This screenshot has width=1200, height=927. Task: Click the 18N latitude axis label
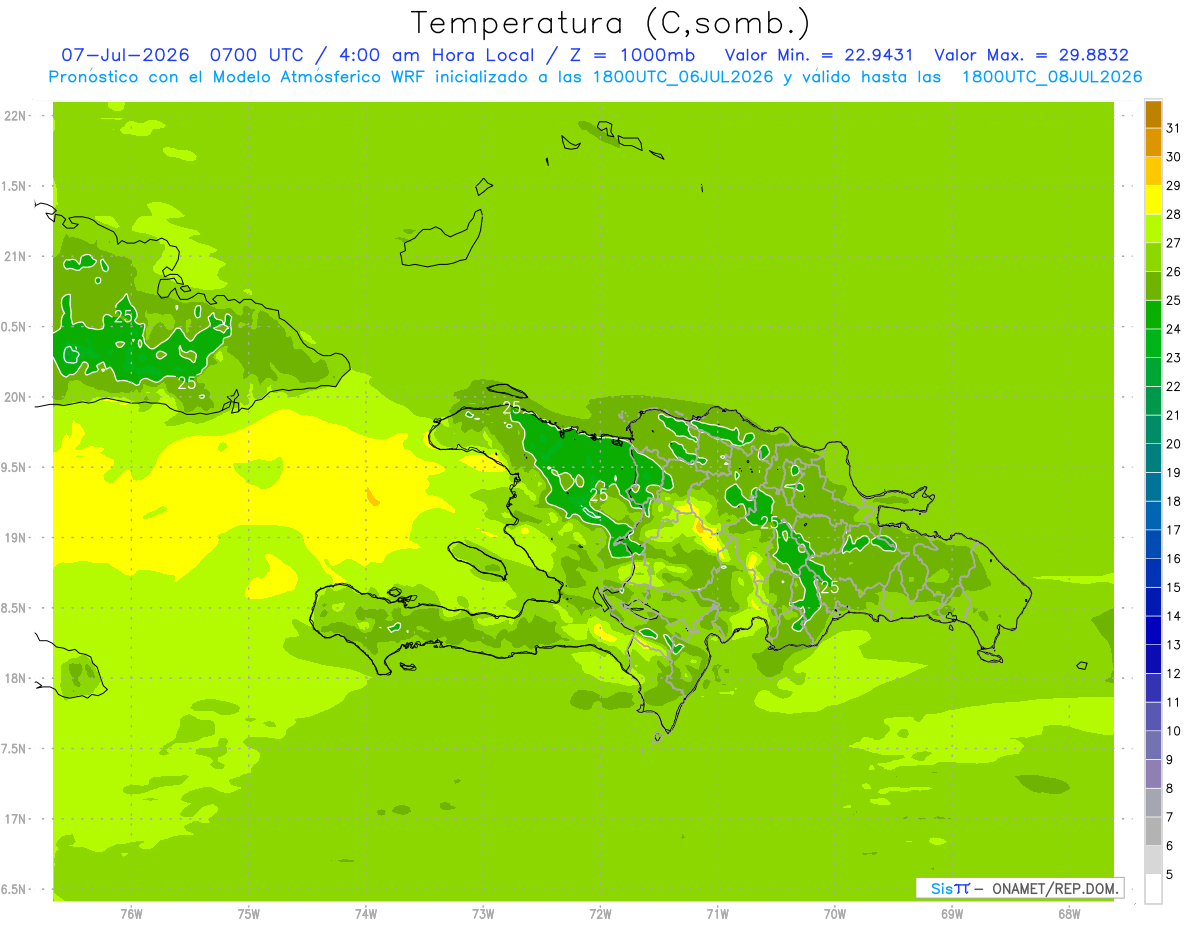pos(14,678)
